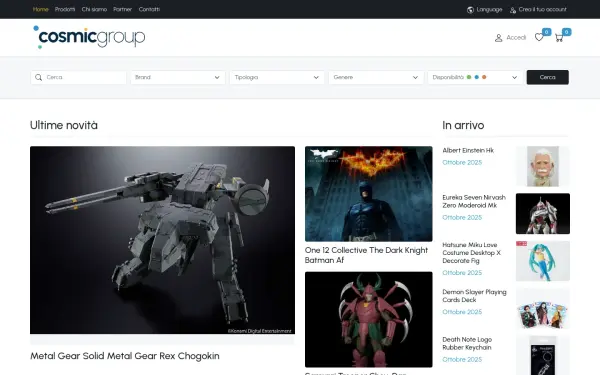Click the magnifier icon in the search field

tap(39, 77)
